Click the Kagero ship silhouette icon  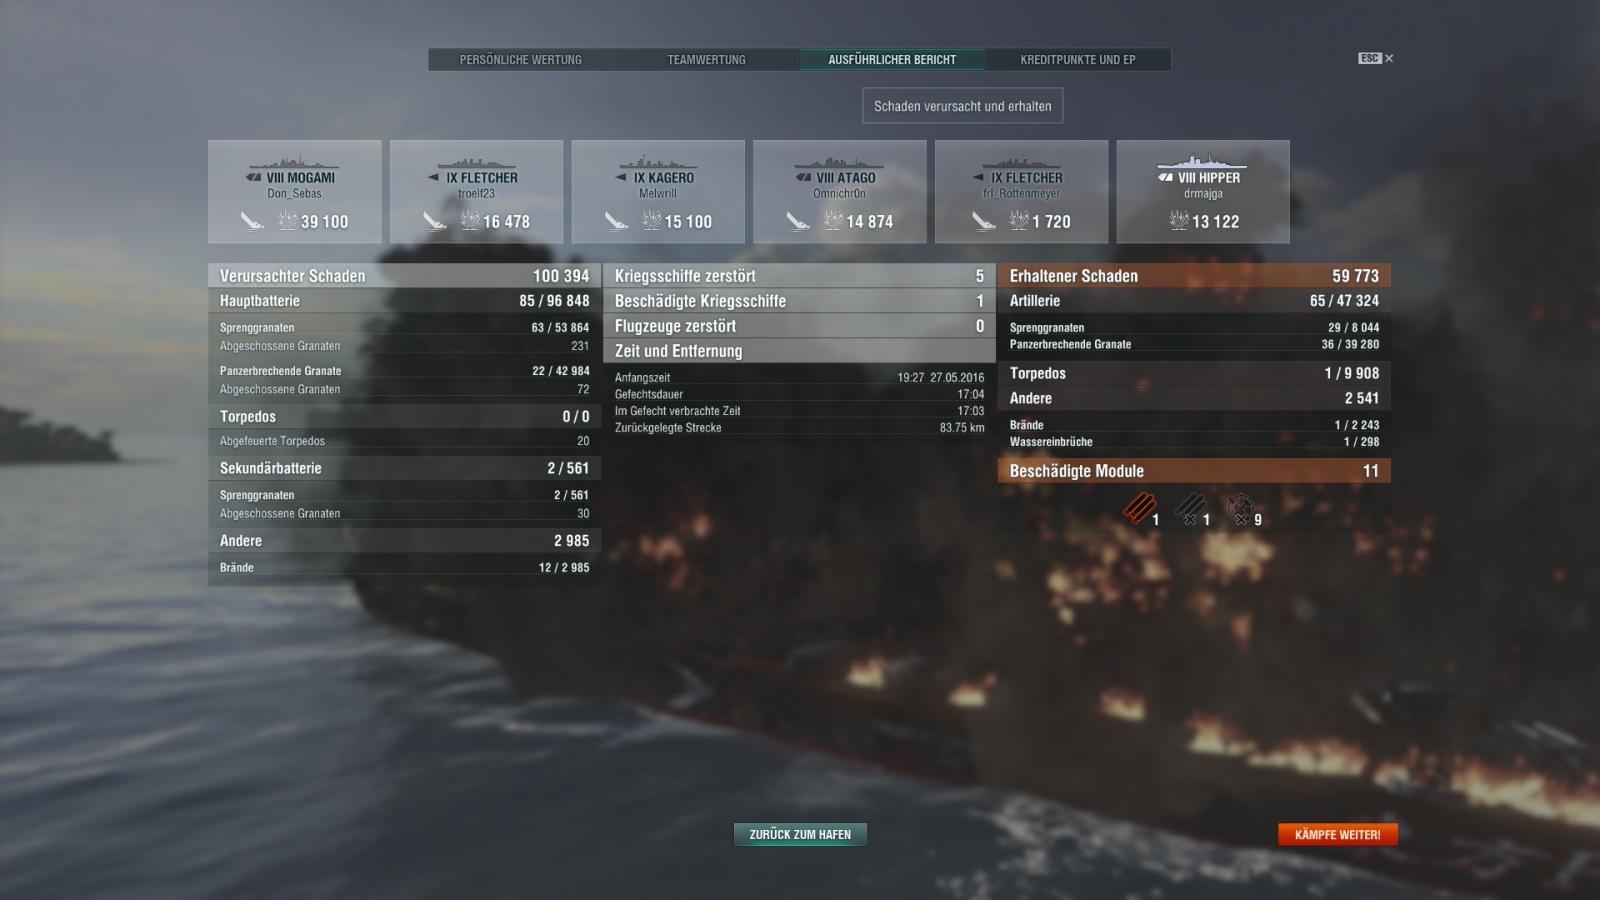658,162
